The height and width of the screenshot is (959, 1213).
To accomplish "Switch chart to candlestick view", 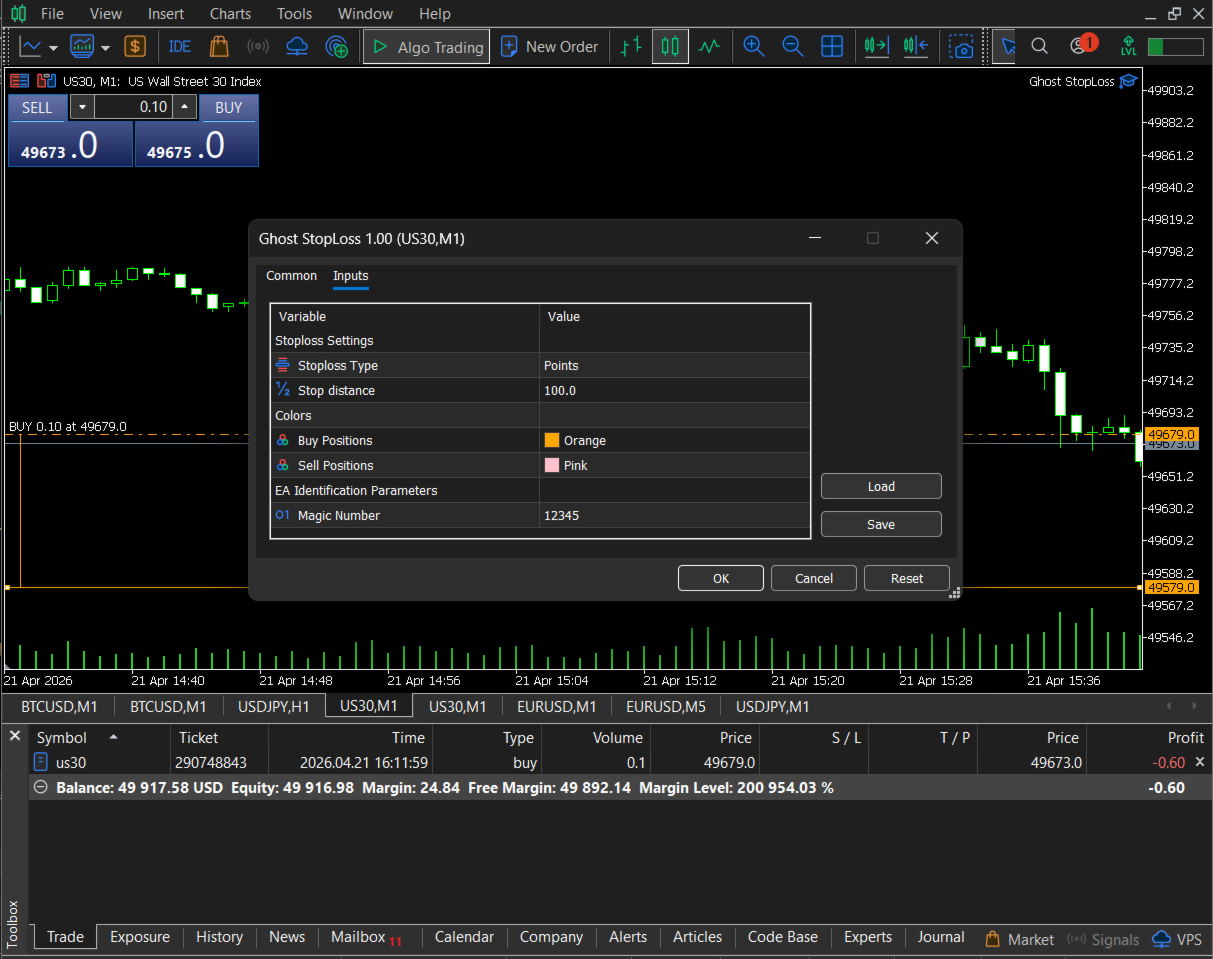I will click(670, 47).
